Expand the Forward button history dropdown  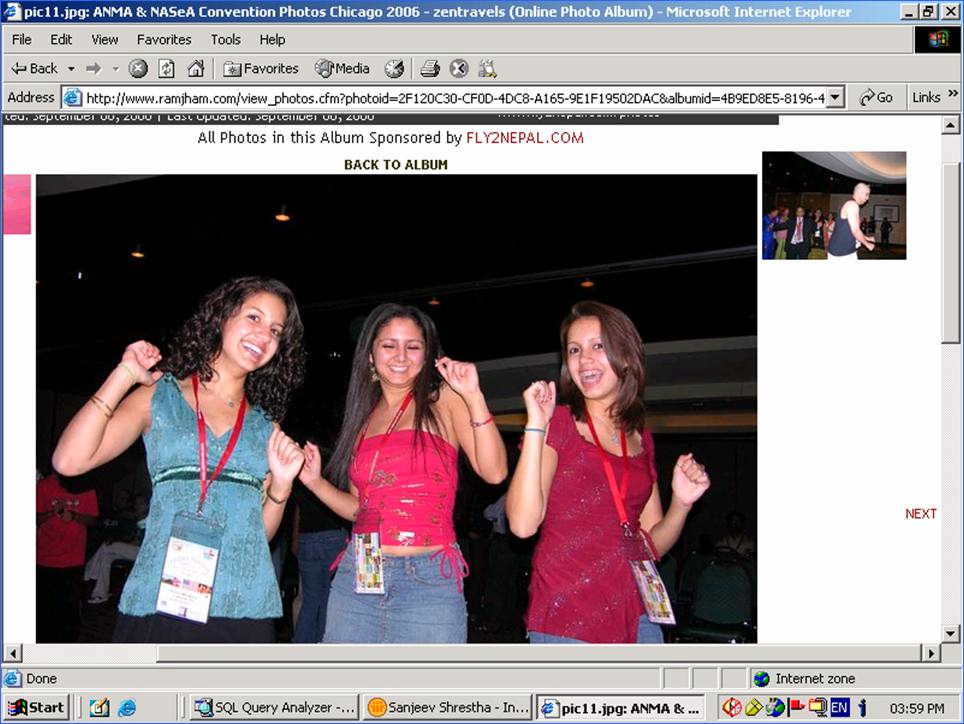115,68
